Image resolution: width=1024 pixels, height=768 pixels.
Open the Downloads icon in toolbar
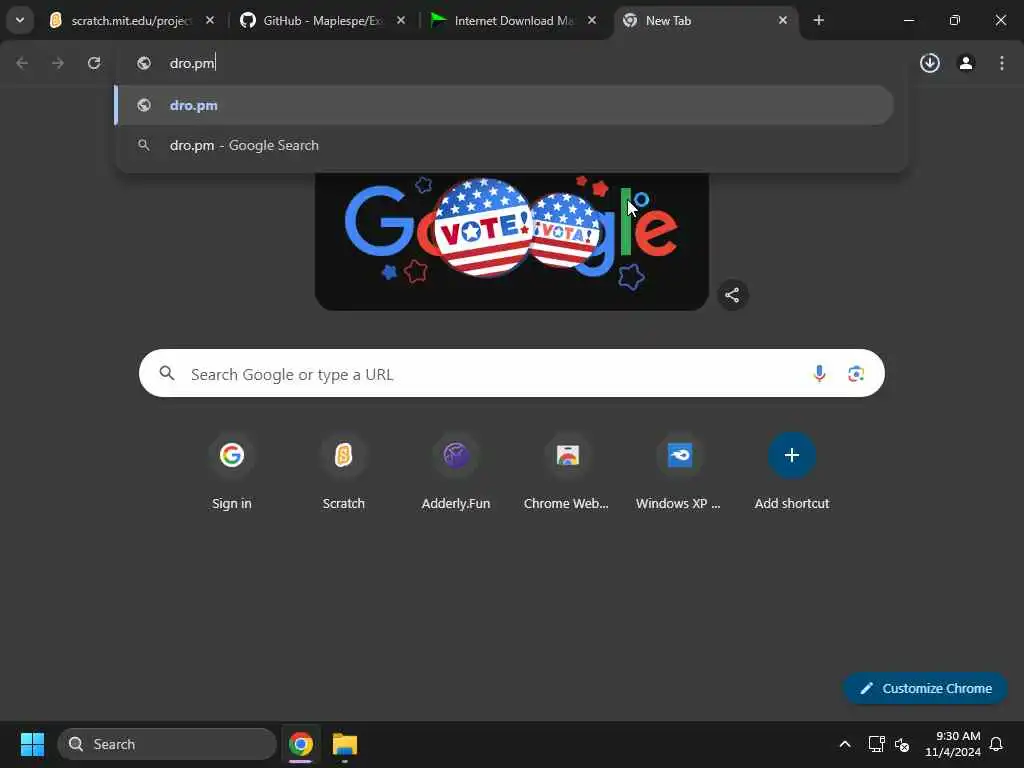tap(930, 63)
